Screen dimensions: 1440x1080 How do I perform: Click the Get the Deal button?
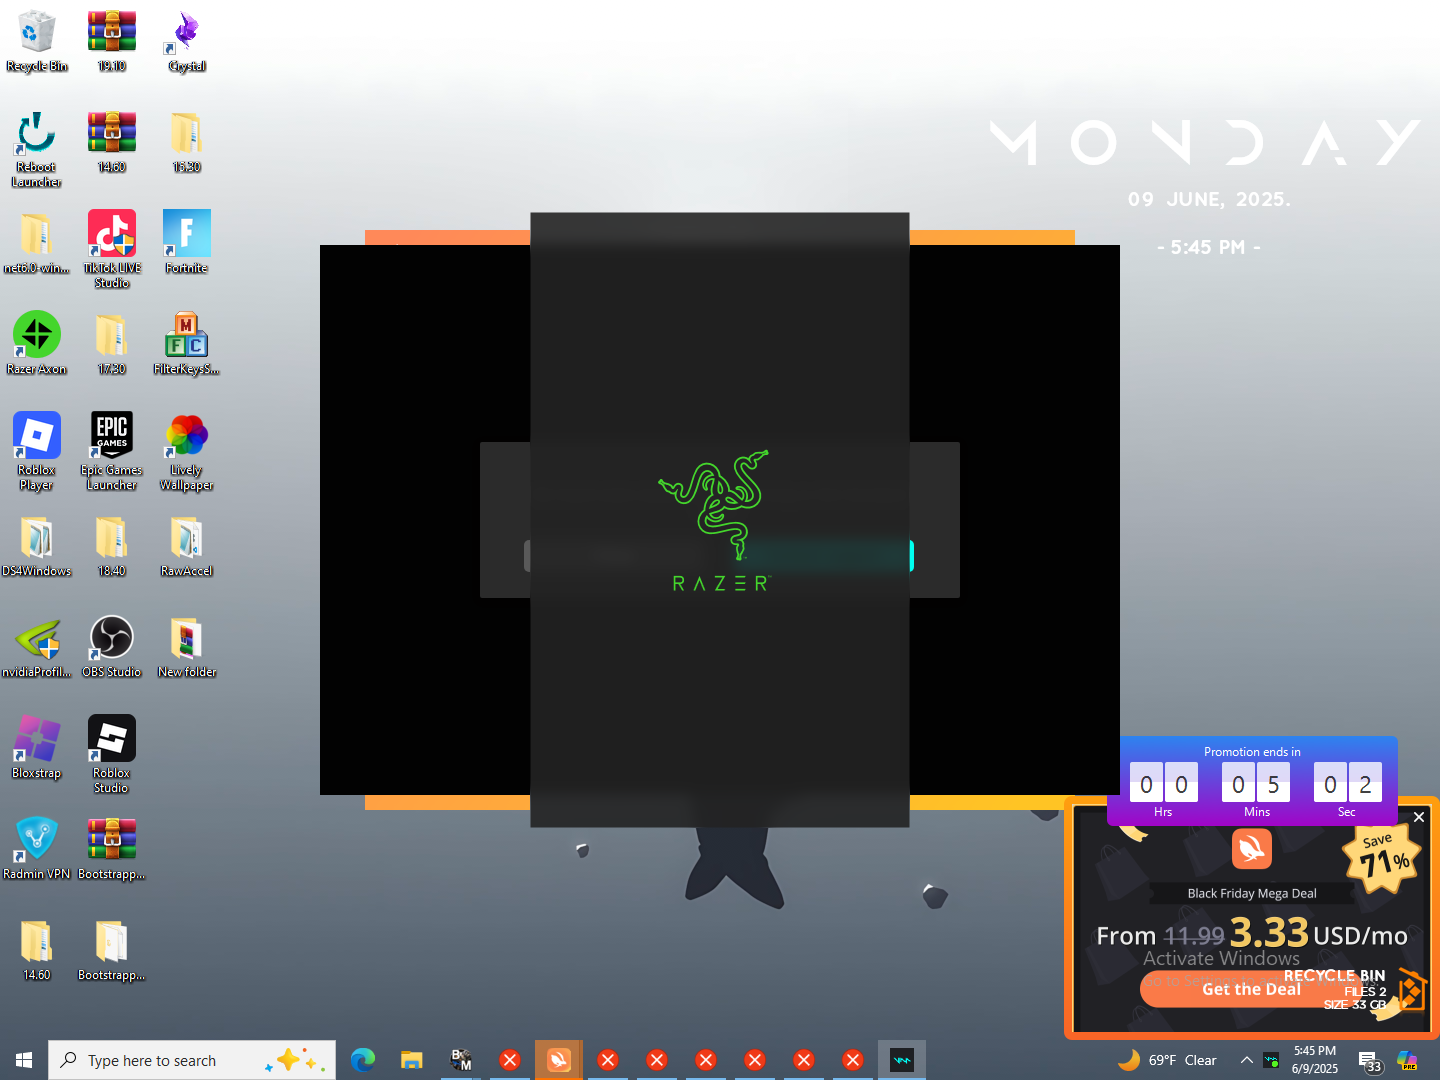tap(1252, 989)
